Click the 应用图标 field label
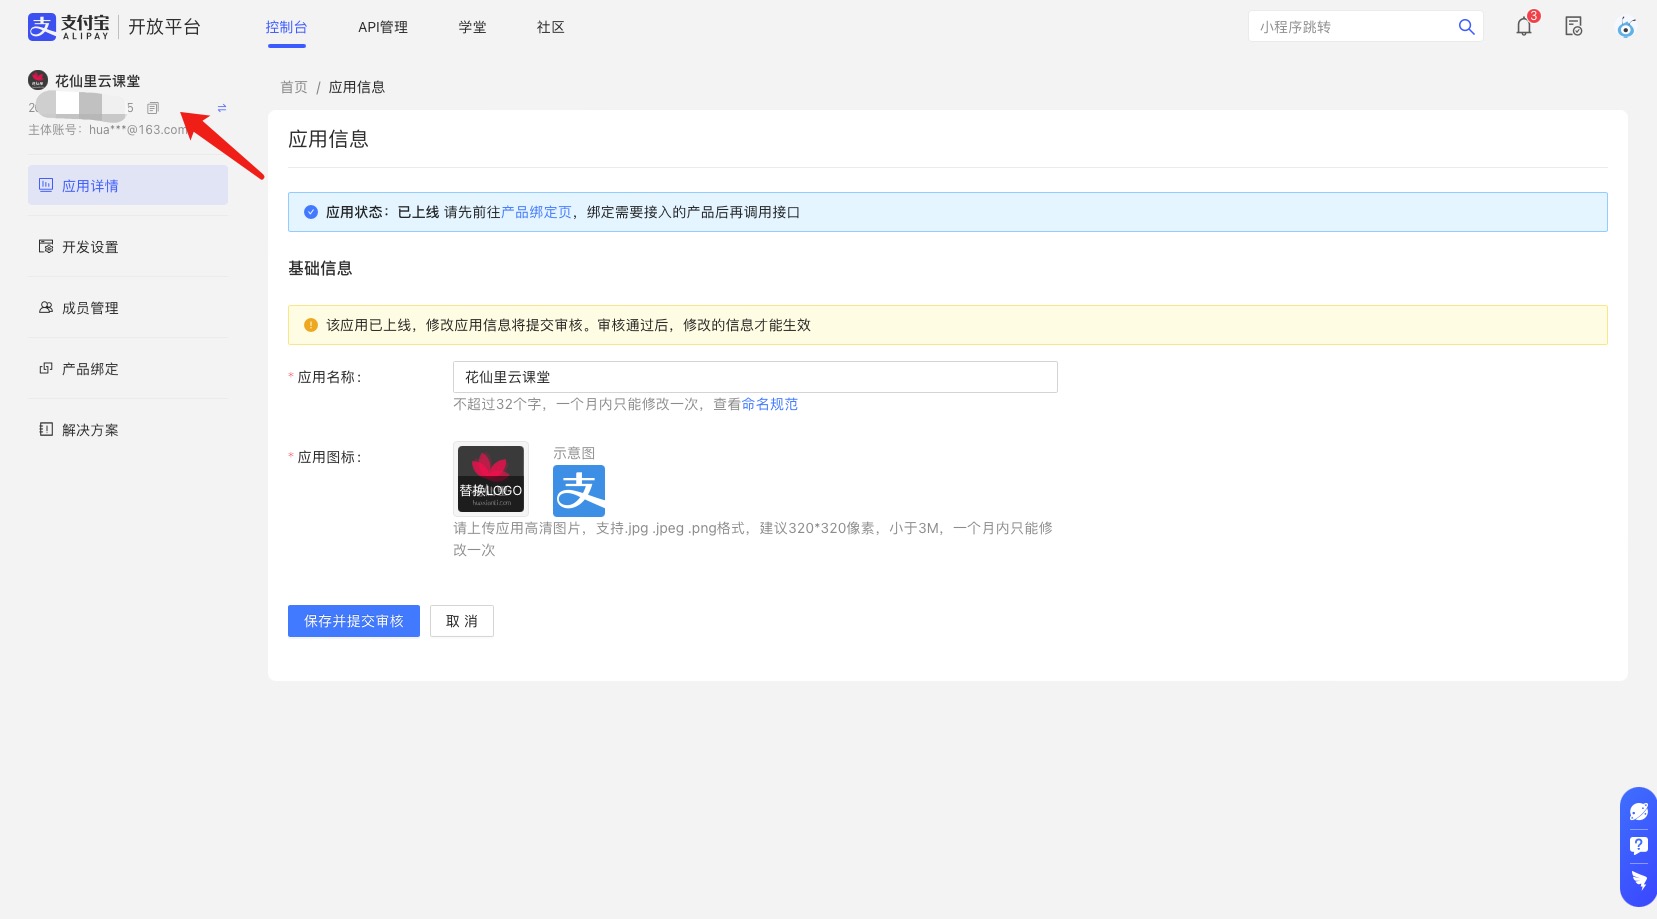Viewport: 1657px width, 919px height. (329, 457)
